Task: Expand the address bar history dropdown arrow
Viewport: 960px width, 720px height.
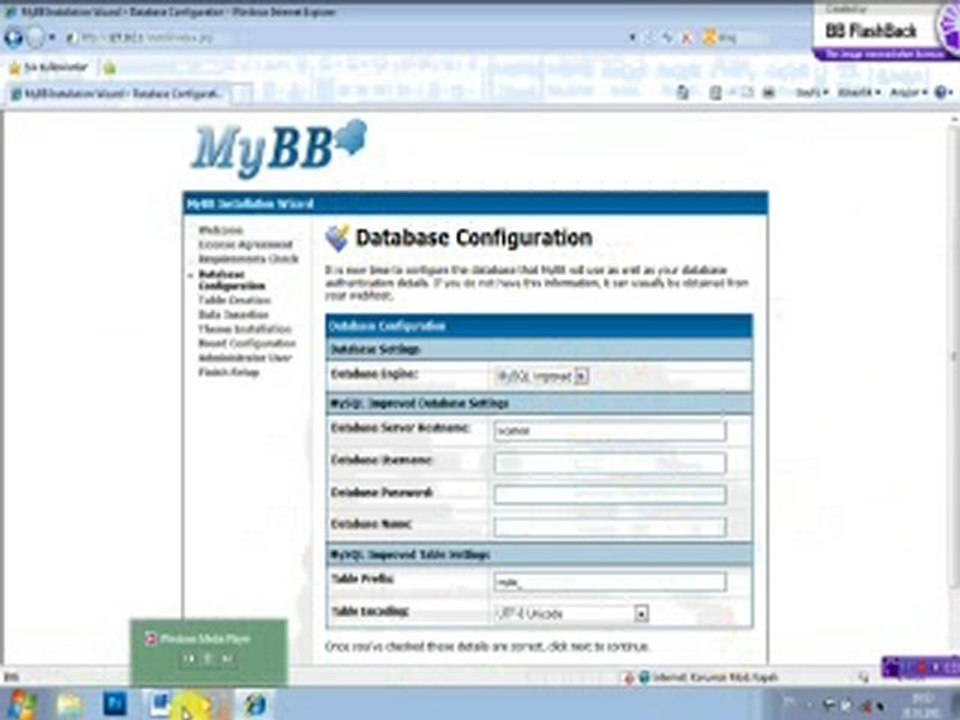Action: pos(632,38)
